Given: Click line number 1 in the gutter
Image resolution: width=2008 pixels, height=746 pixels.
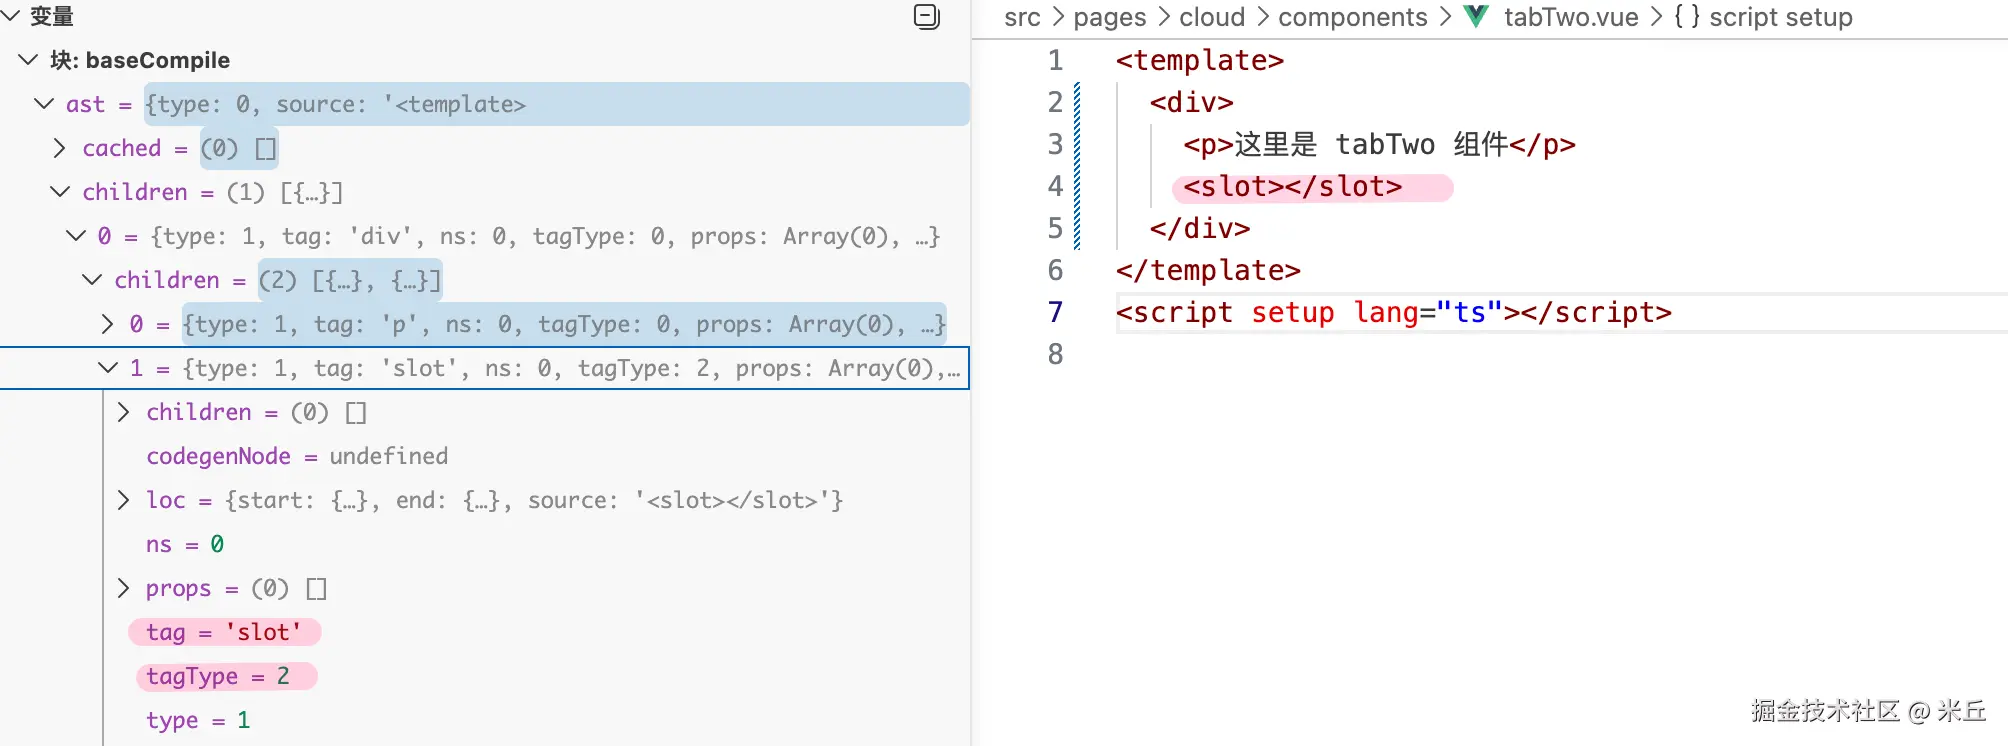Looking at the screenshot, I should click(1055, 61).
